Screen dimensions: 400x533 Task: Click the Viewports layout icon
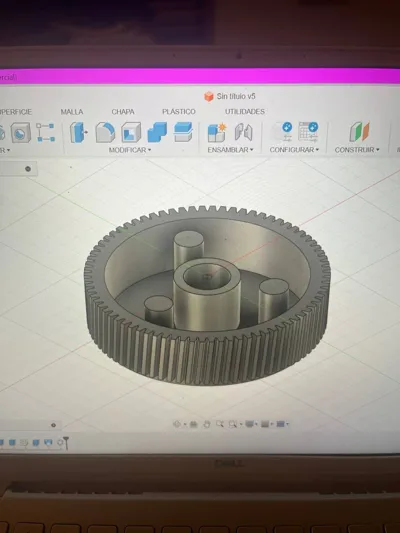[280, 424]
